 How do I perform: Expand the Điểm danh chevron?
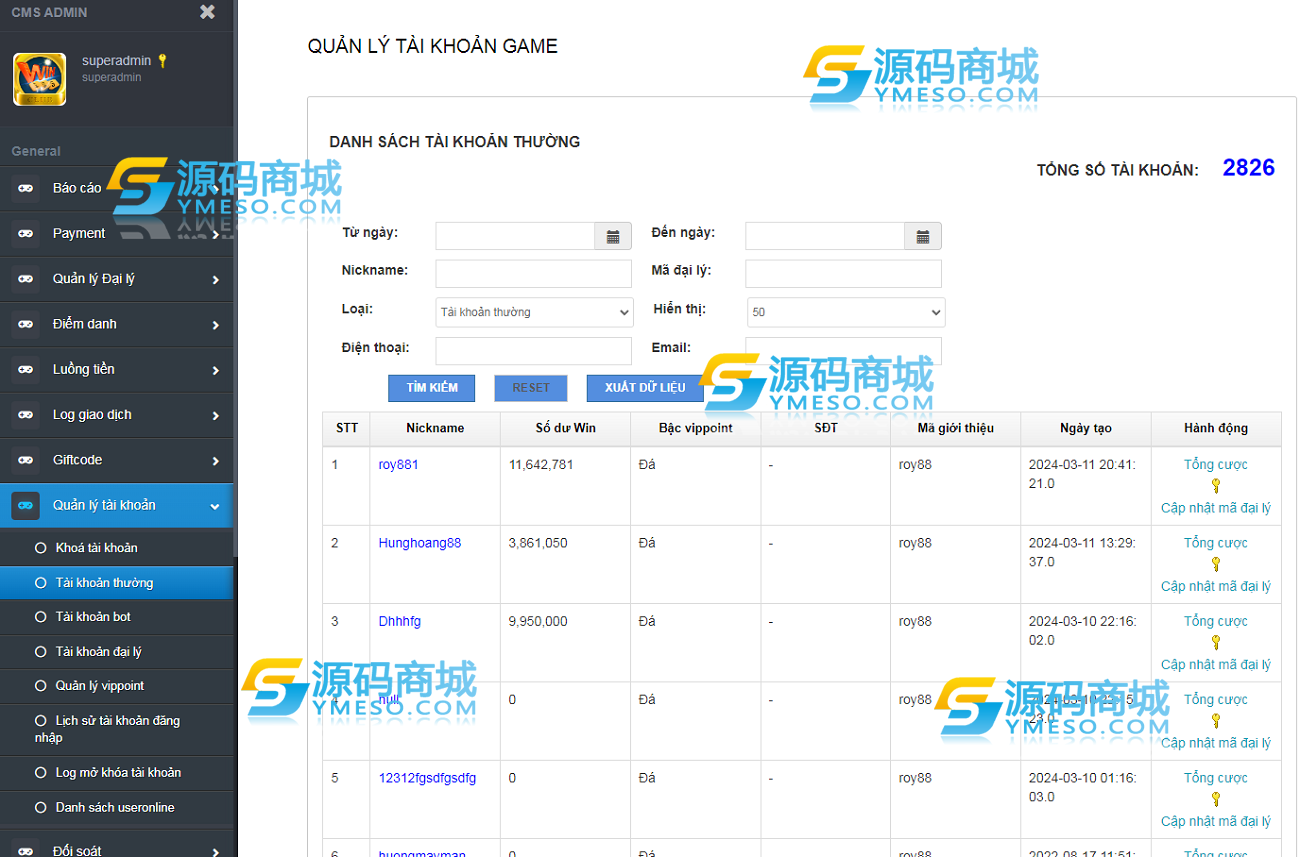coord(215,325)
